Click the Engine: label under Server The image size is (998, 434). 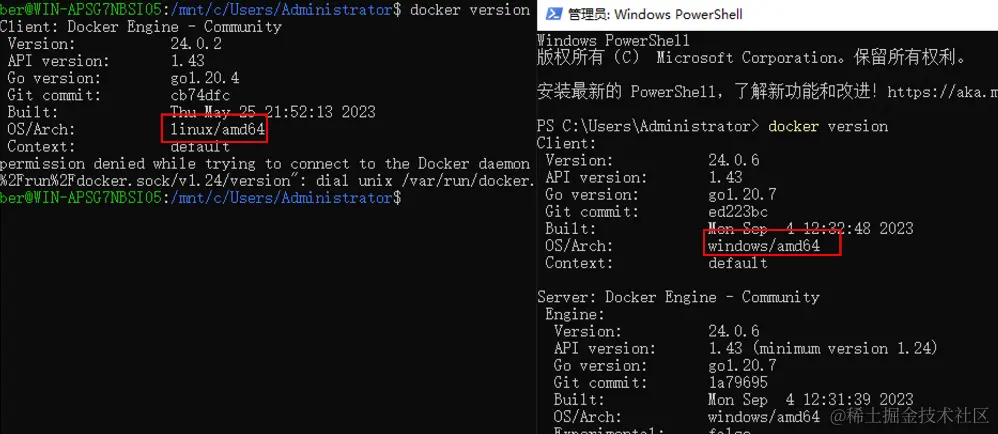click(x=575, y=314)
